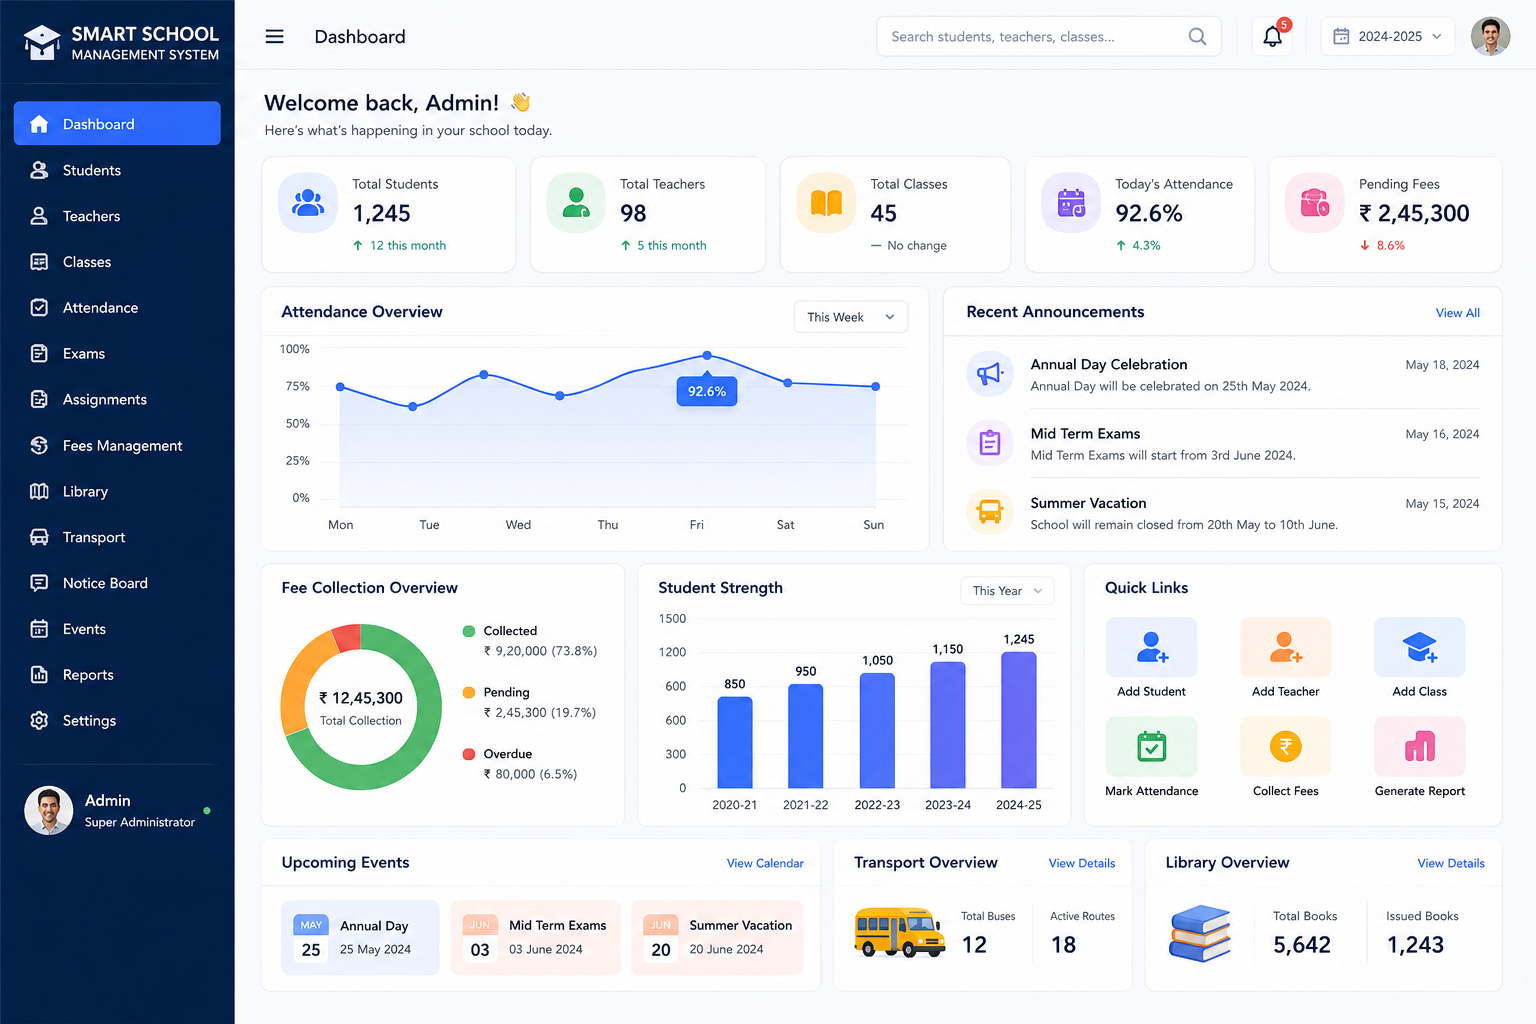Image resolution: width=1536 pixels, height=1024 pixels.
Task: Click the search magnifier icon
Action: tap(1197, 37)
